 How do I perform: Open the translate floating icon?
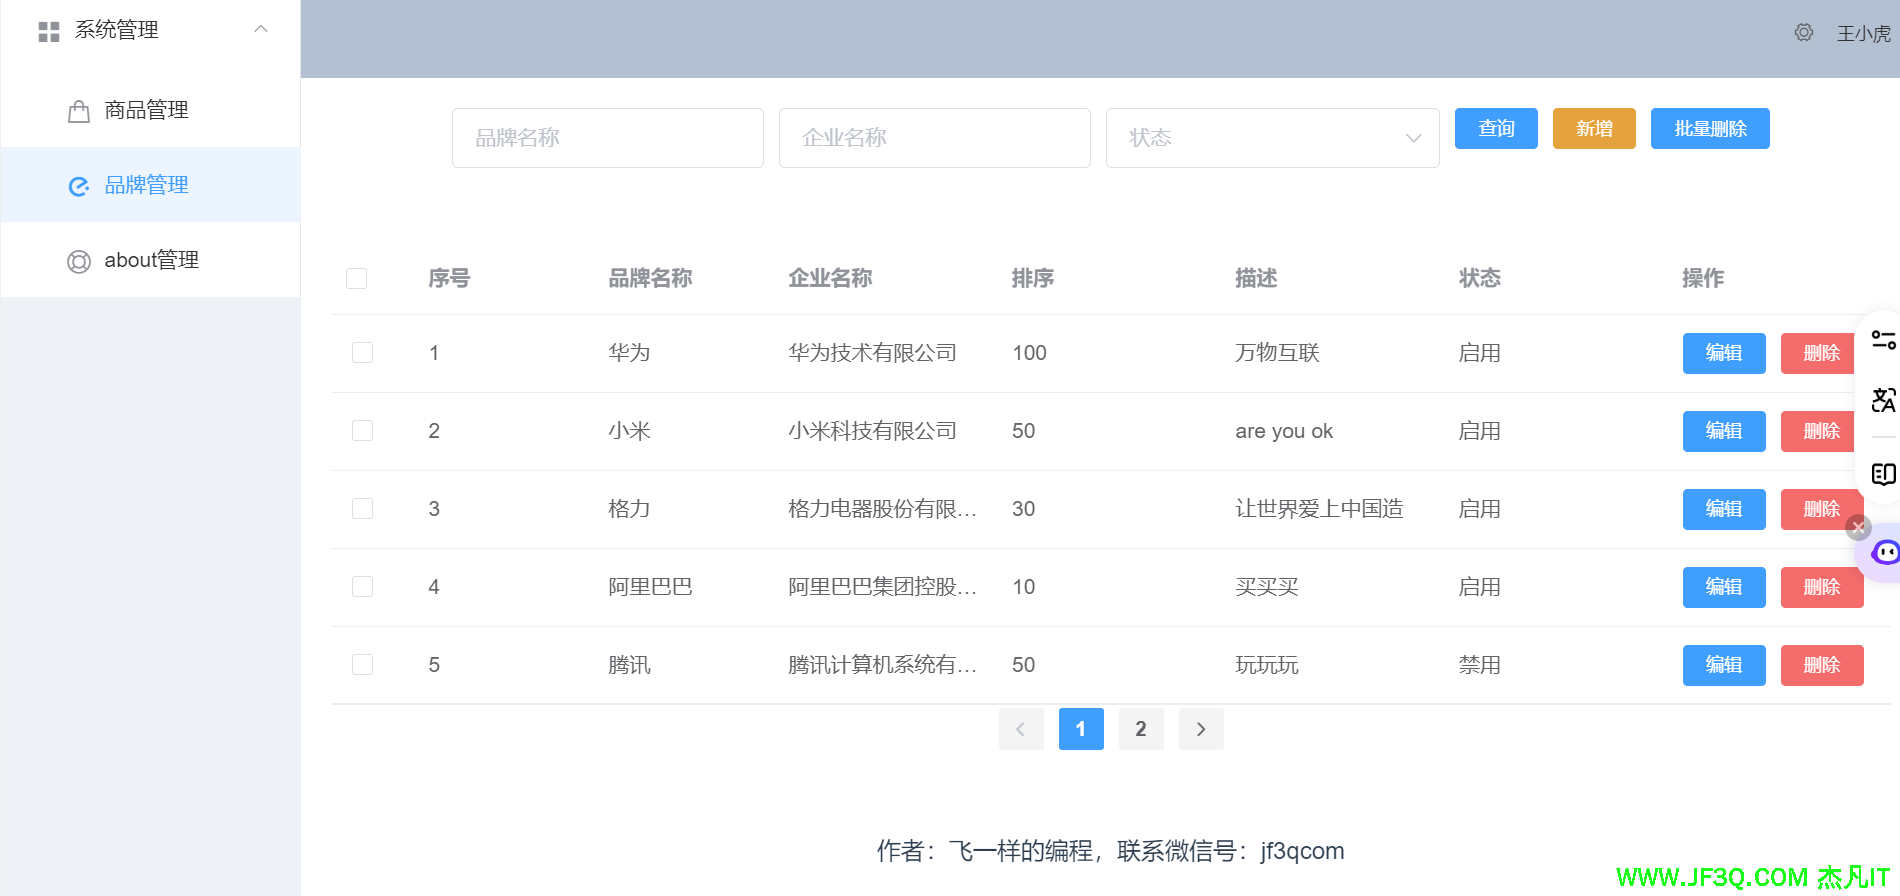[x=1883, y=400]
